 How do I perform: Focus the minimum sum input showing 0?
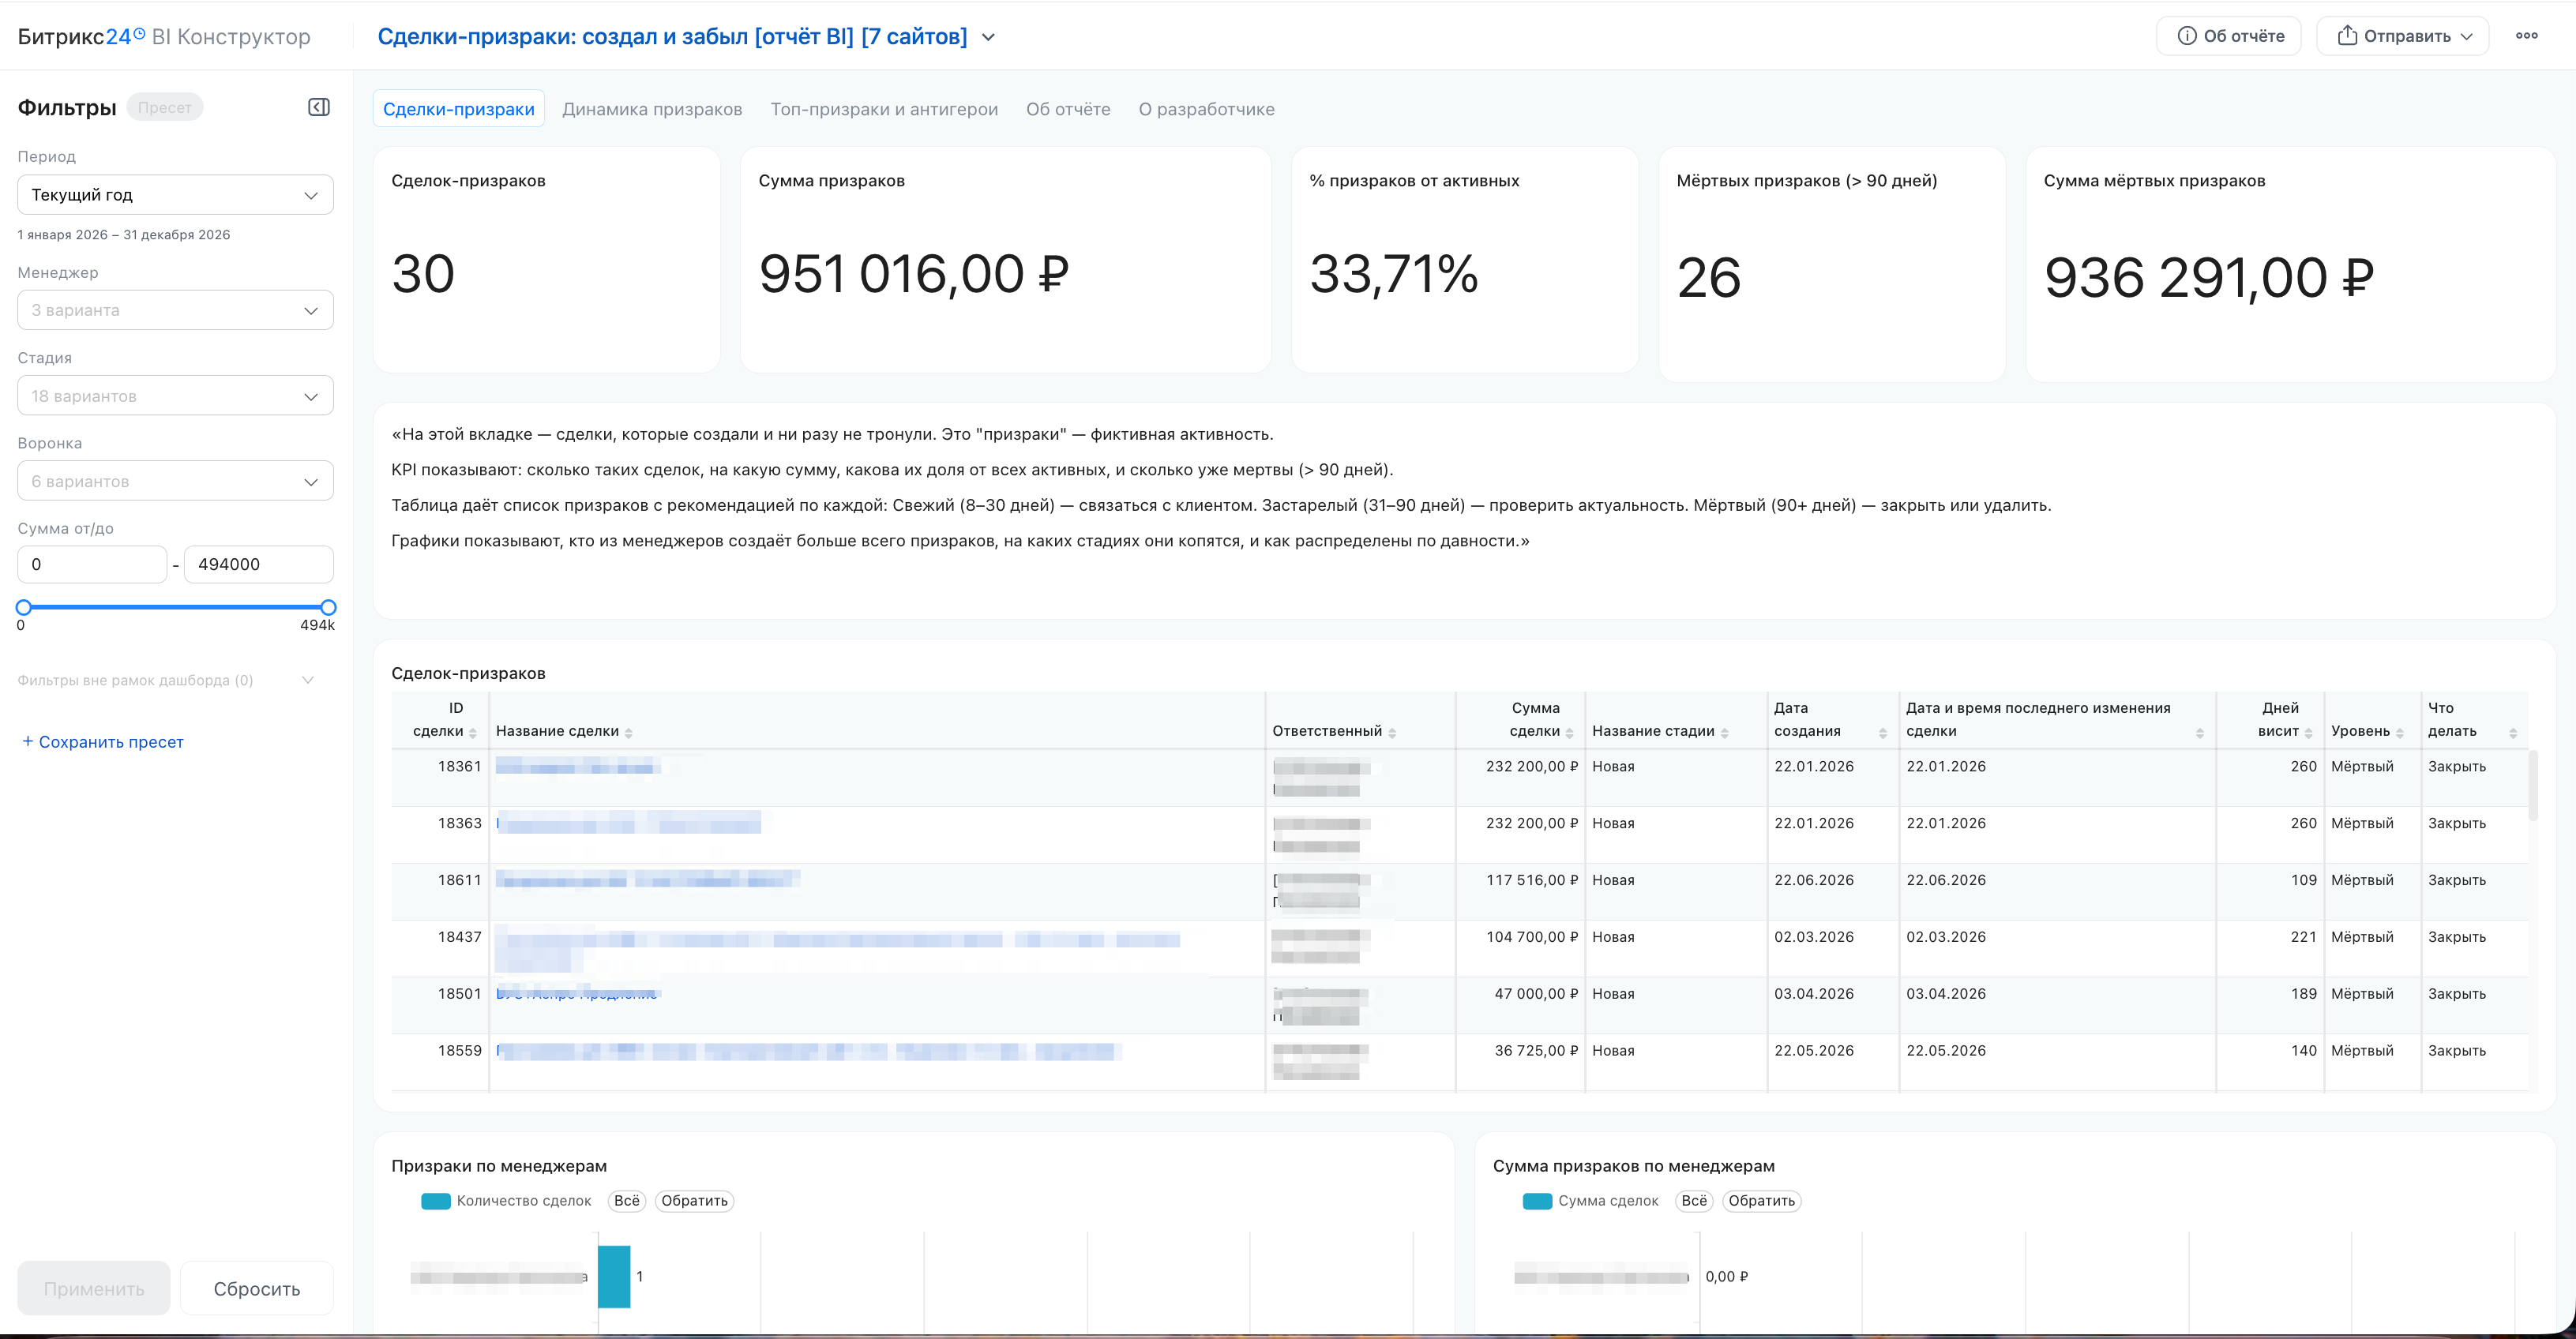pos(92,564)
